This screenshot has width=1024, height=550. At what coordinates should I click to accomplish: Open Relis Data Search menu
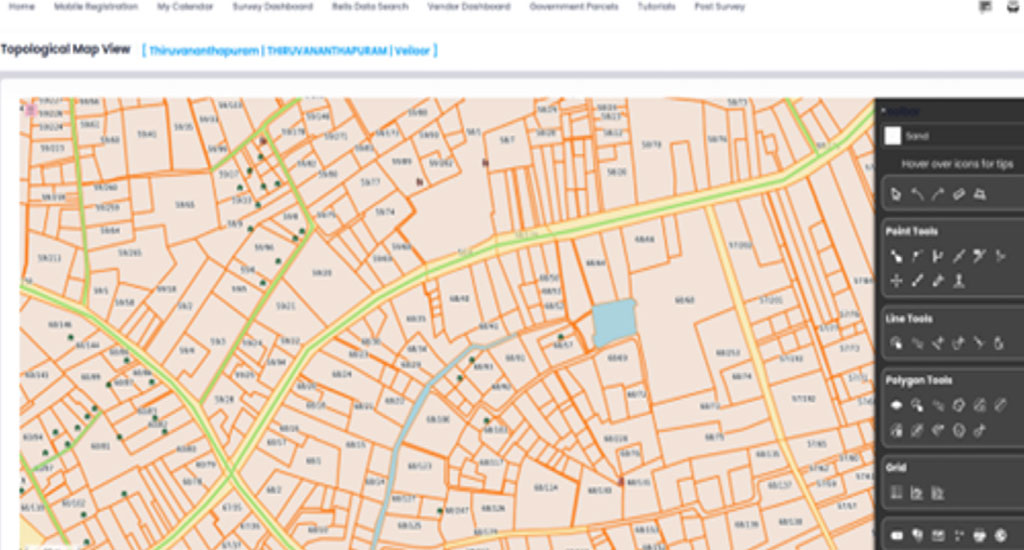370,7
